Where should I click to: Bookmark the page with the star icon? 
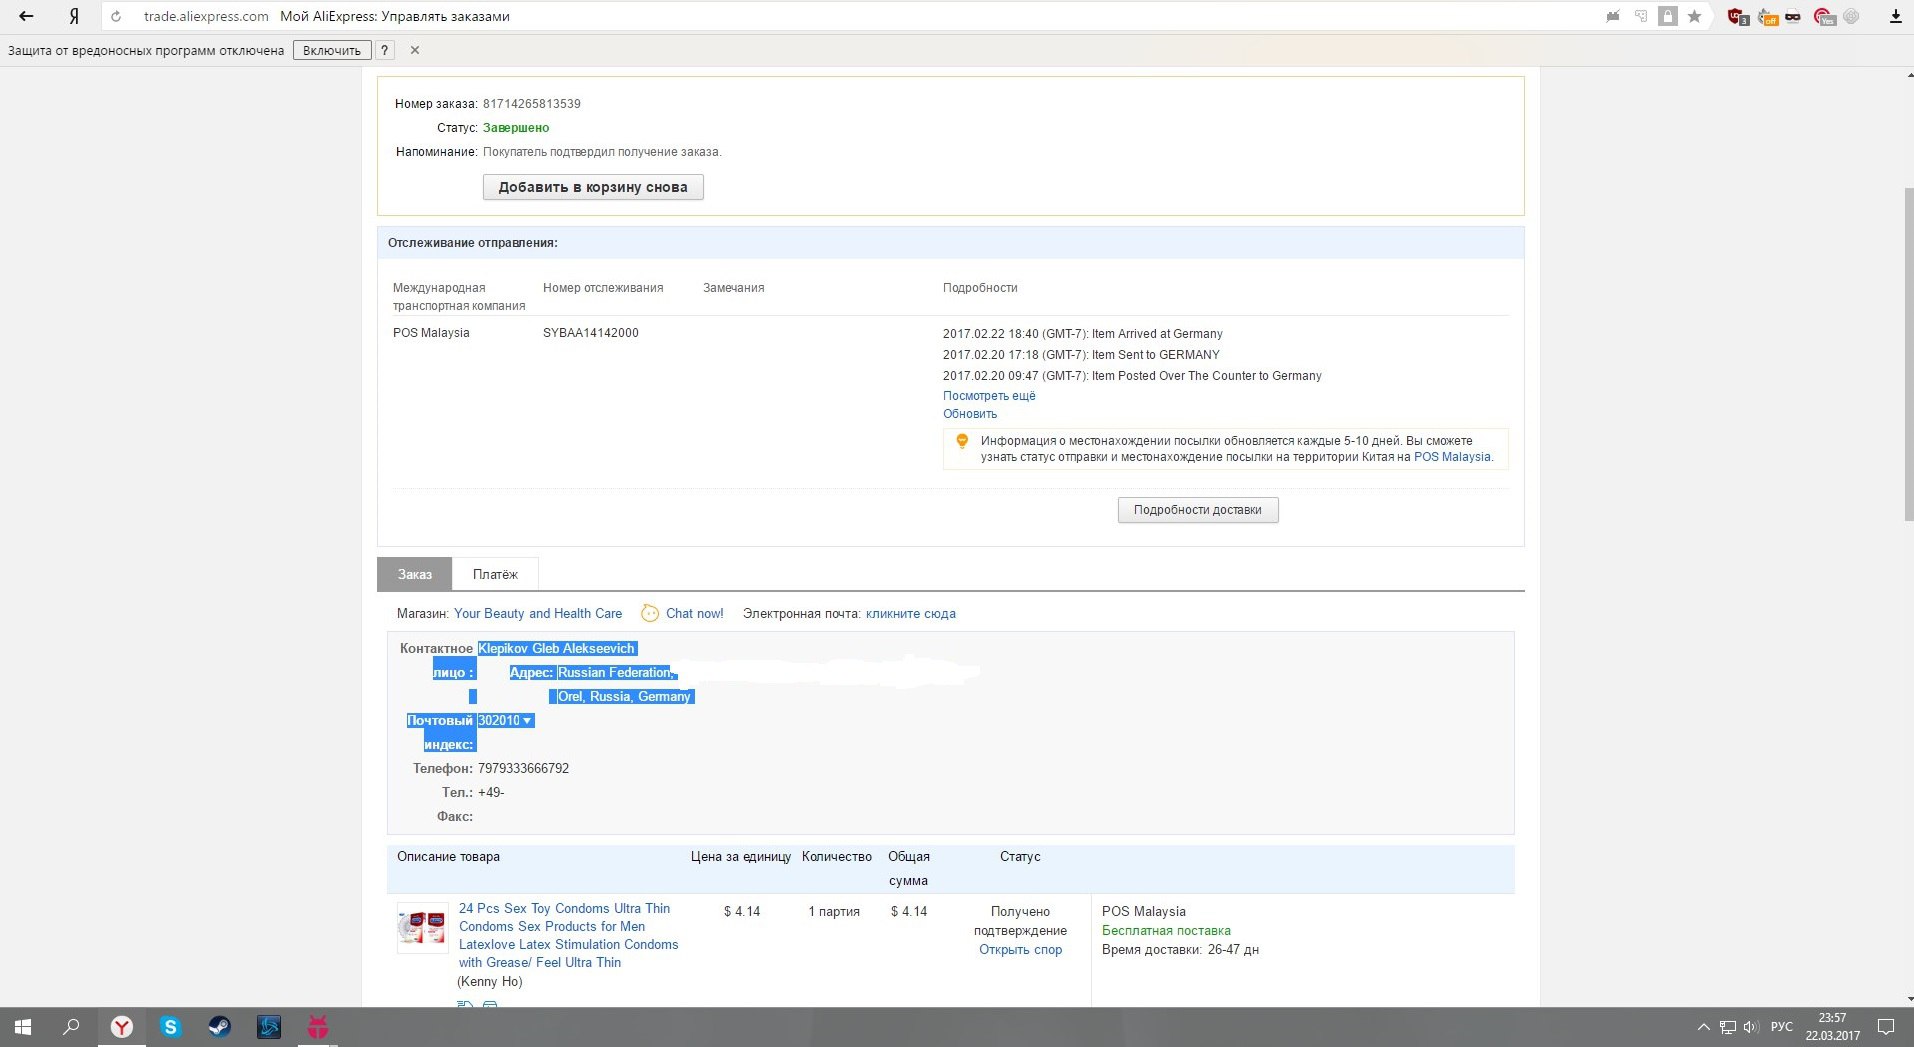(x=1694, y=16)
